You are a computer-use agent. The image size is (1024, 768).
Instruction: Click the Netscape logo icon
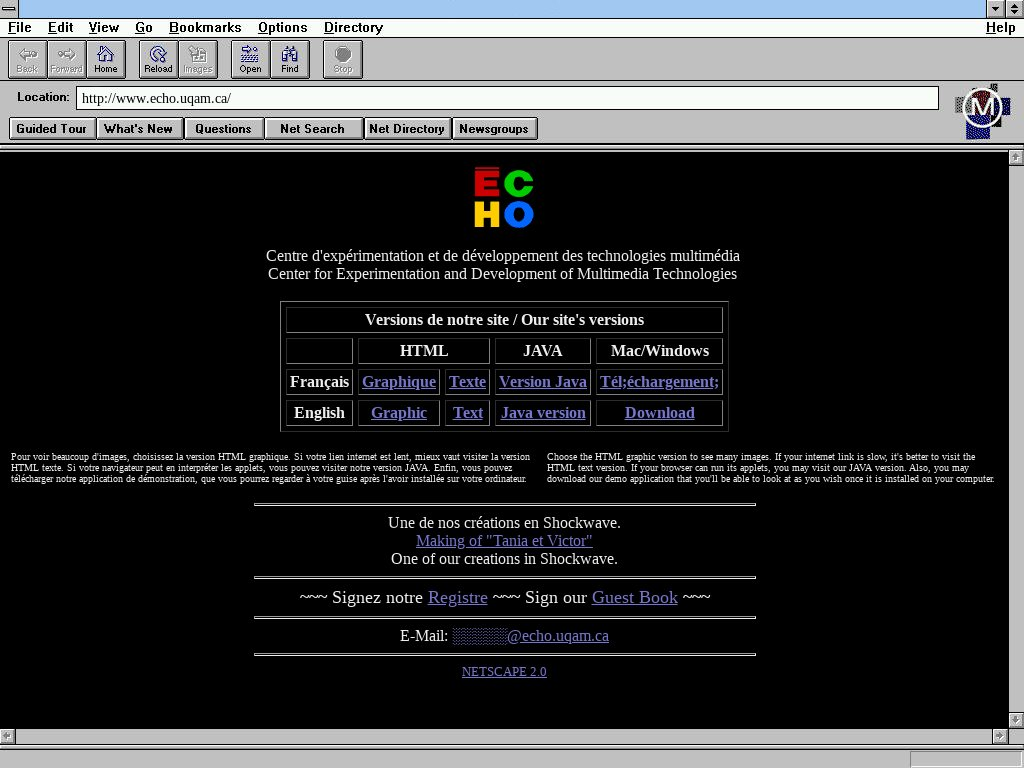tap(982, 110)
